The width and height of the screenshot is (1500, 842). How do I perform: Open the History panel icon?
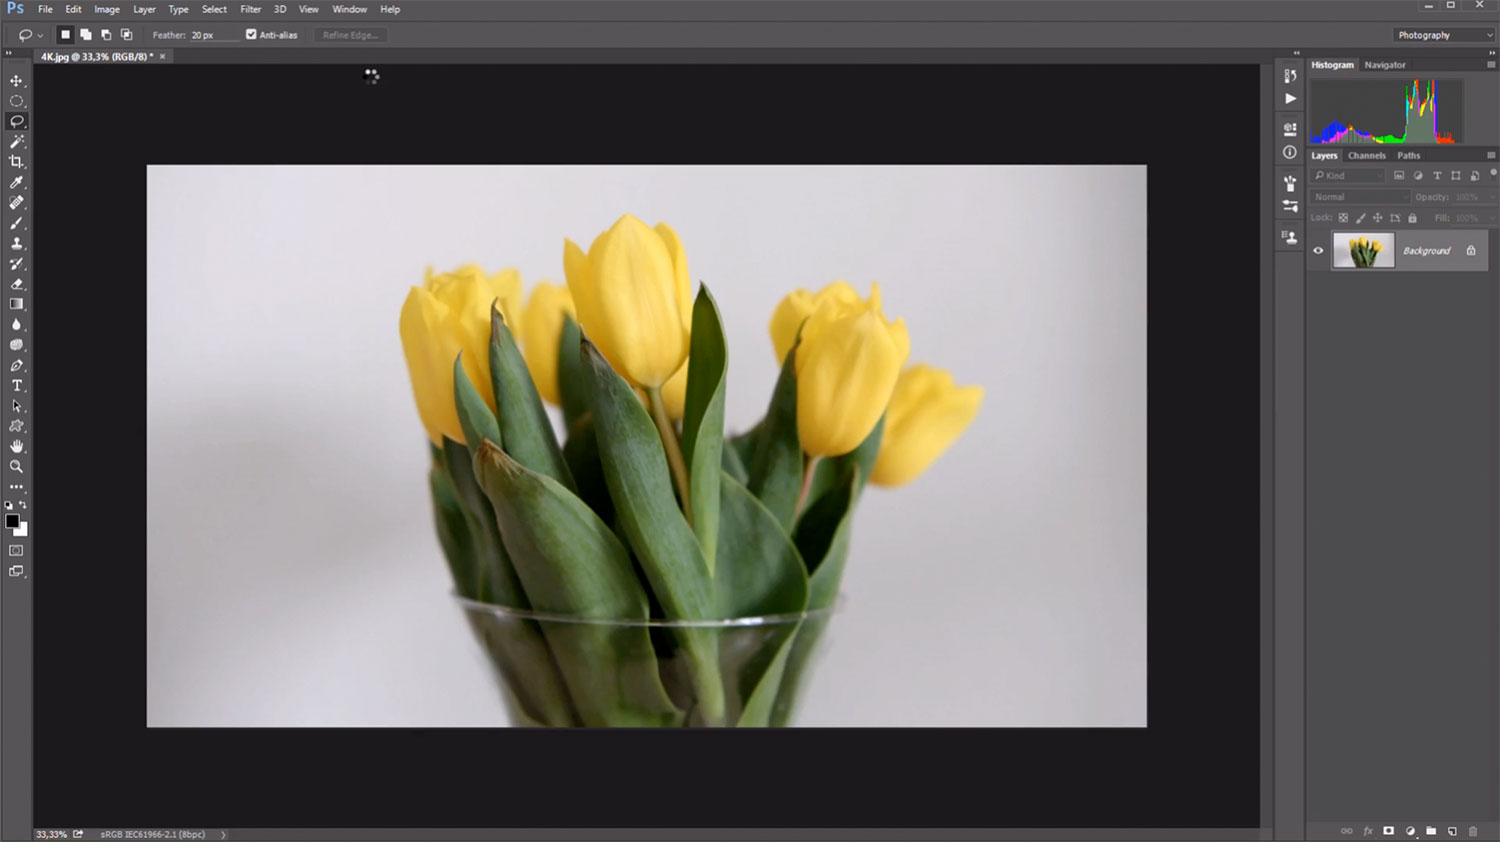tap(1290, 76)
